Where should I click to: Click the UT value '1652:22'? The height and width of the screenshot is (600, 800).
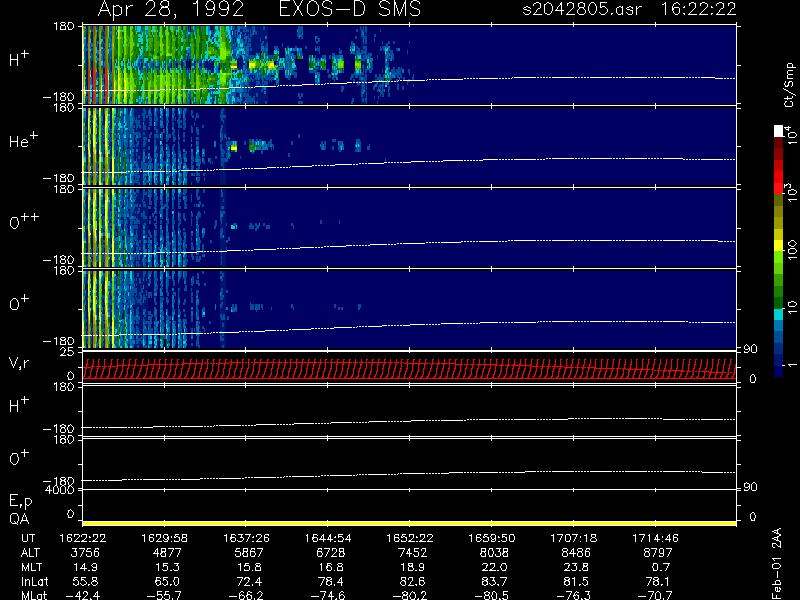[x=410, y=538]
